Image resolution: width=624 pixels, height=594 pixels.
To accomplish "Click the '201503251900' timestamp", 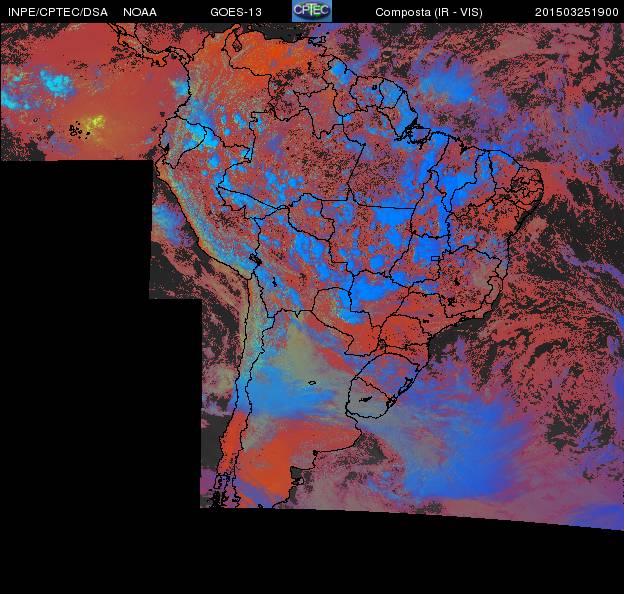I will coord(577,12).
